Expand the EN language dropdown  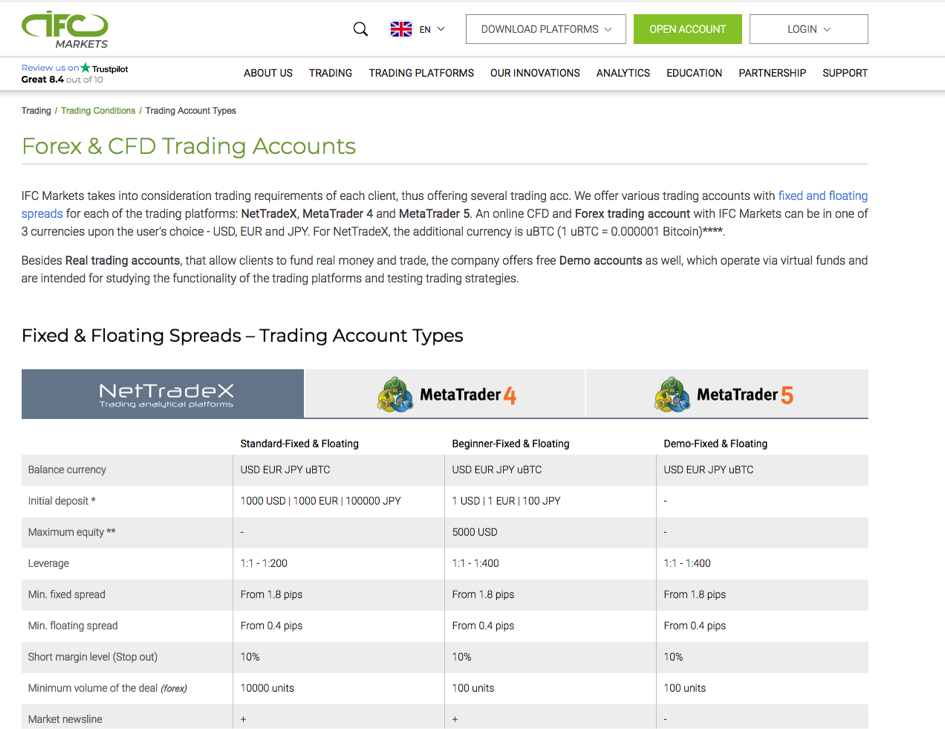432,29
